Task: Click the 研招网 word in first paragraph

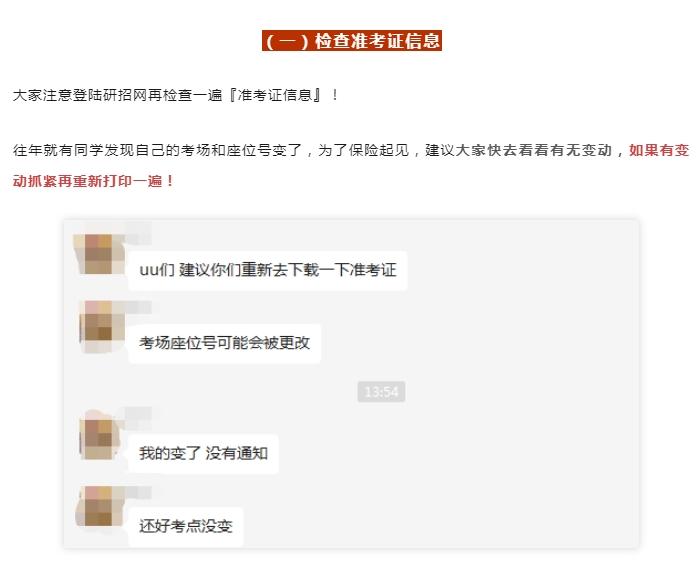Action: pyautogui.click(x=125, y=95)
